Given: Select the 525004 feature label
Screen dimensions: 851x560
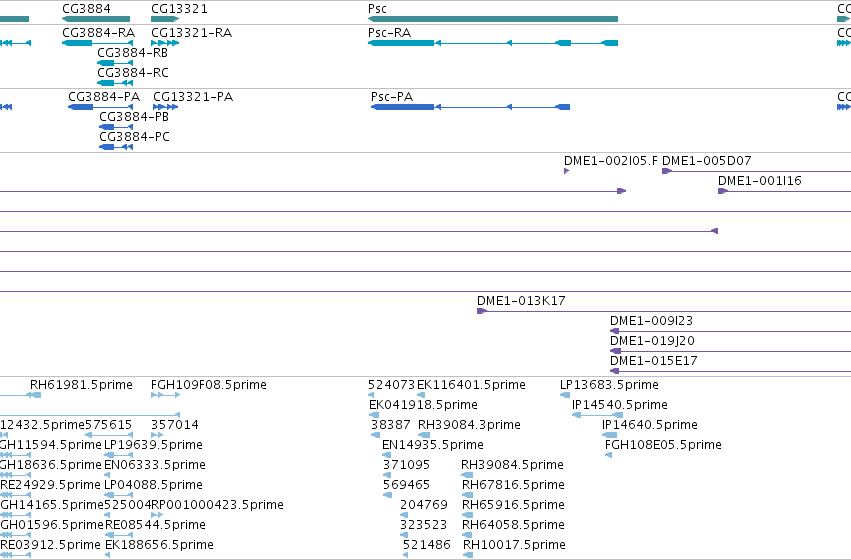Looking at the screenshot, I should pos(127,505).
